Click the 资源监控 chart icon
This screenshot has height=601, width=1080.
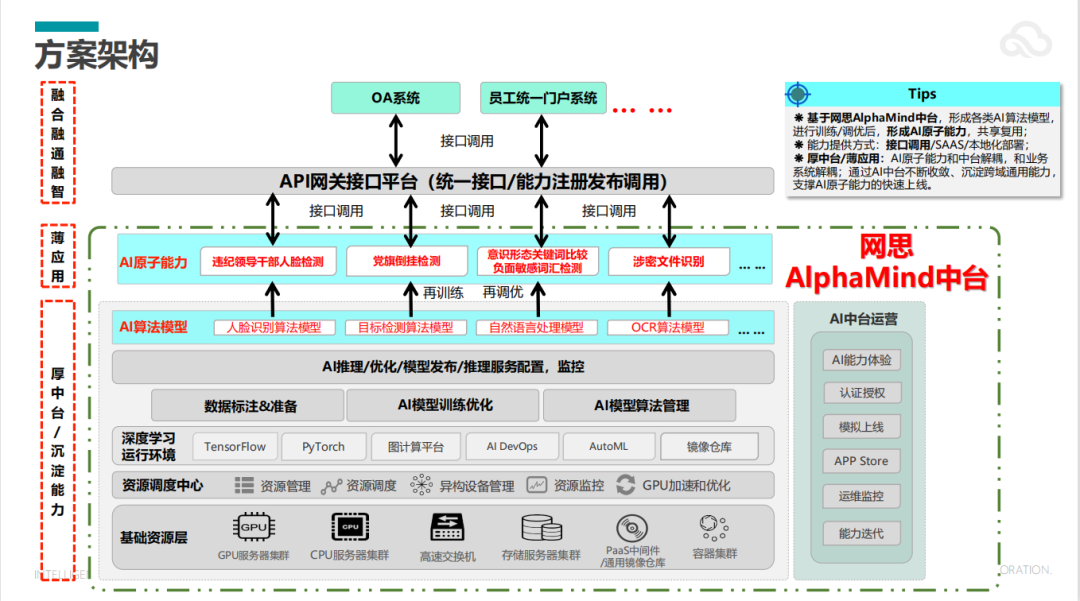coord(537,486)
